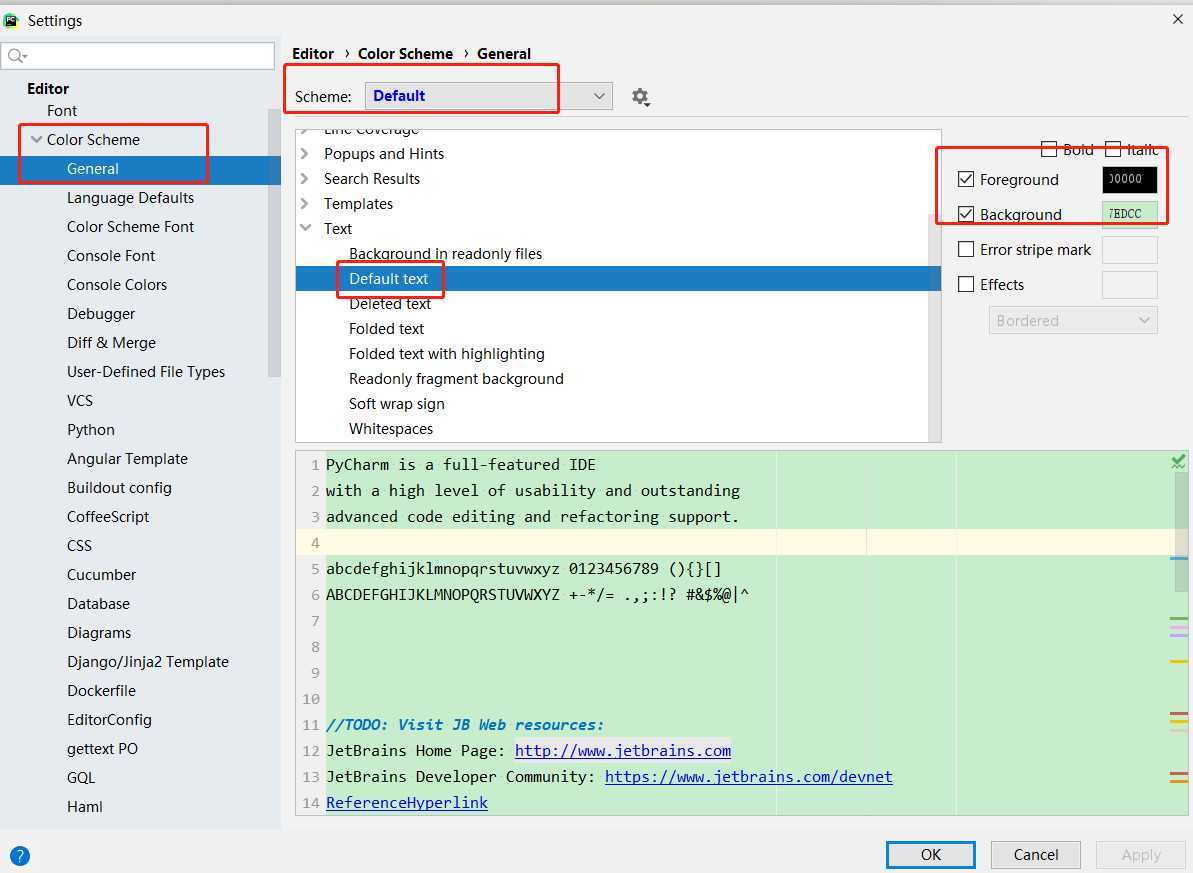
Task: Click the green inspection checkmark icon
Action: (1178, 461)
